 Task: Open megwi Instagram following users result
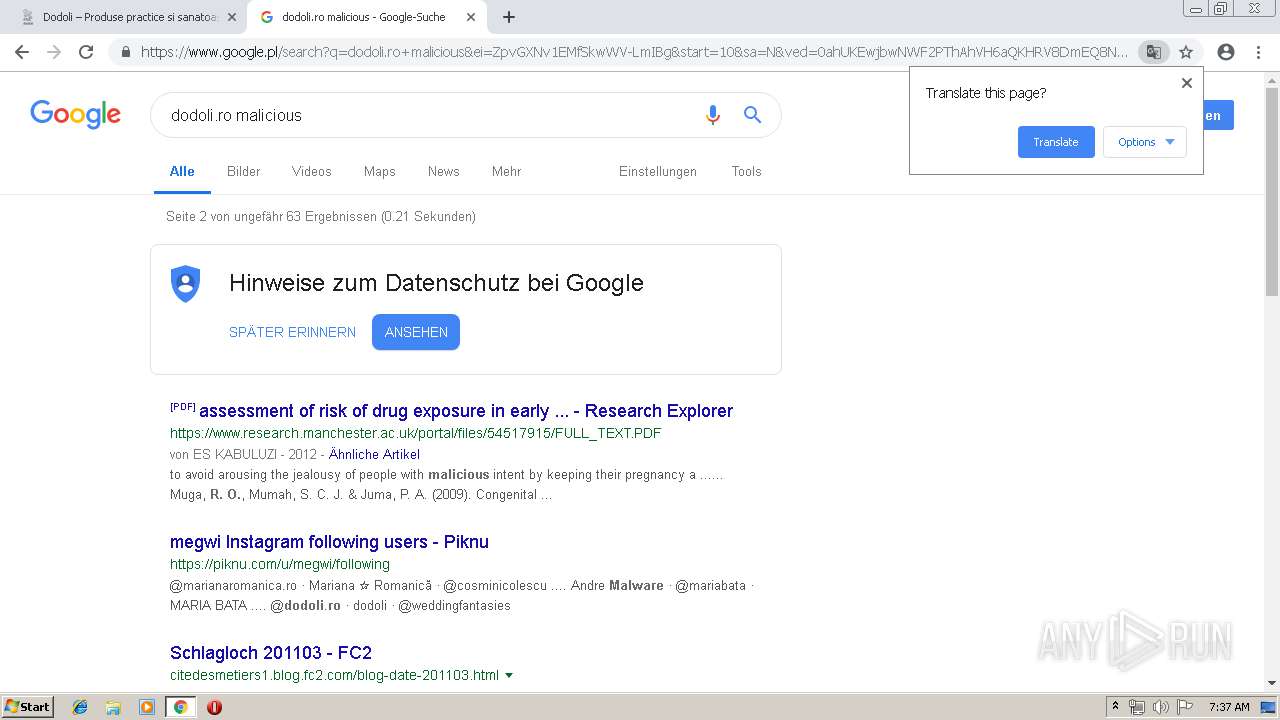(329, 542)
